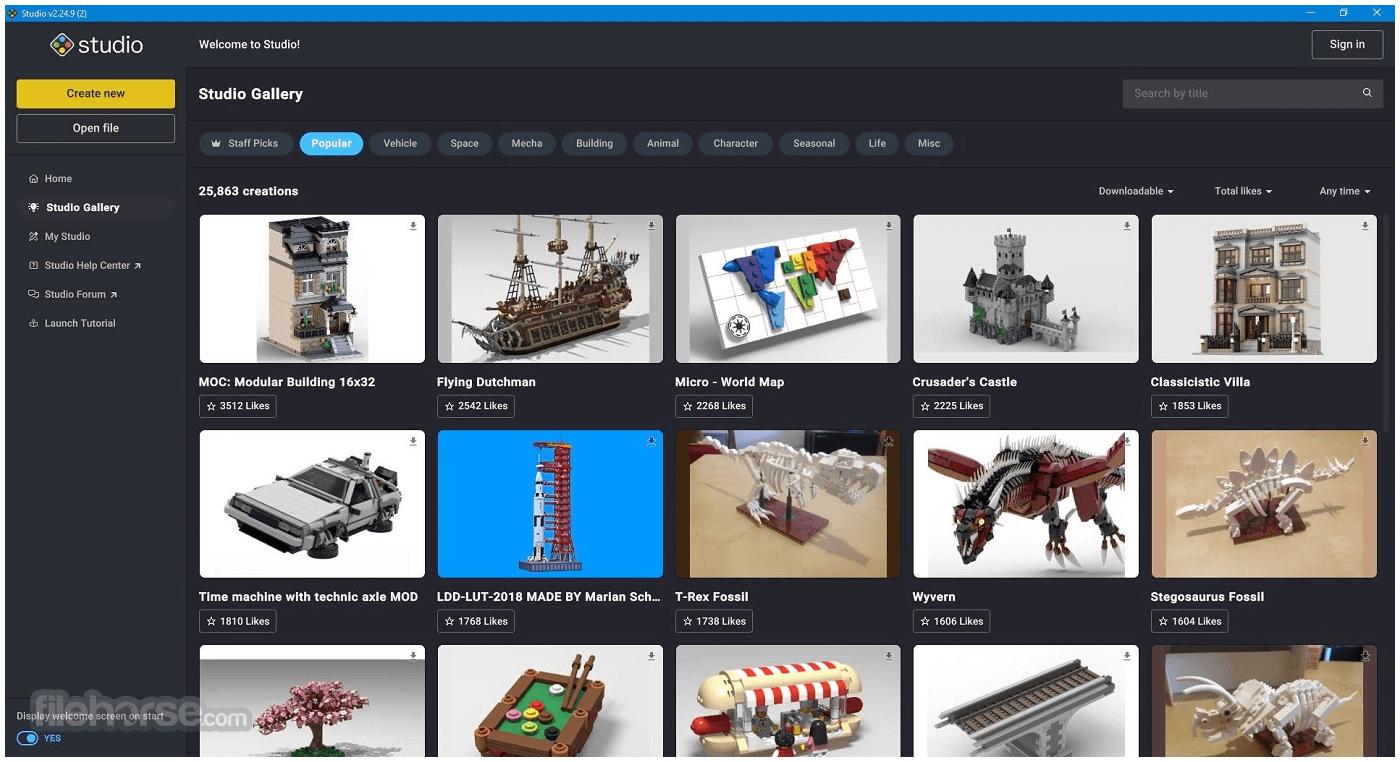Screen dimensions: 1400x762
Task: Click the search magnifier icon
Action: (1367, 93)
